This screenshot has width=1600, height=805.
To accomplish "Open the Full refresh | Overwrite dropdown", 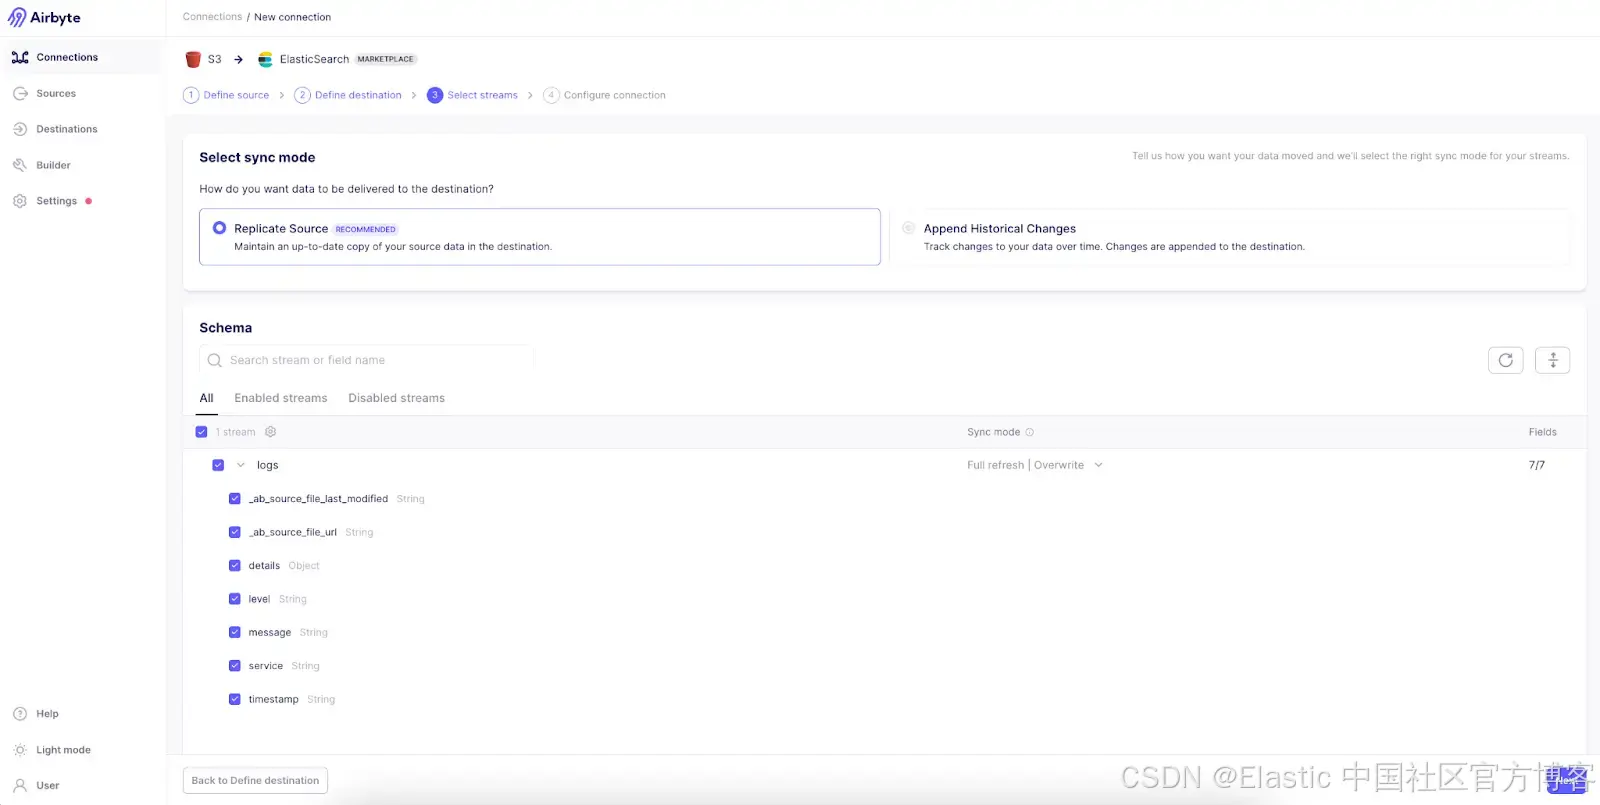I will (x=1035, y=465).
